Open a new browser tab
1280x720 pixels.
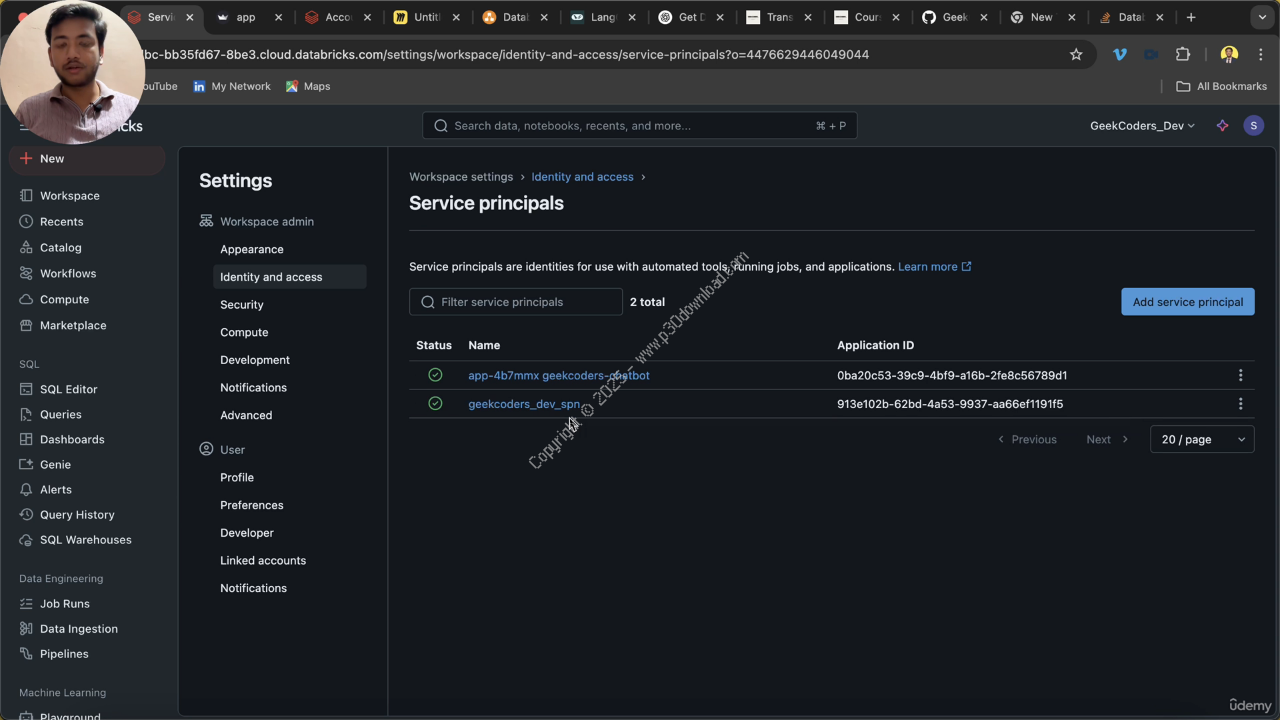[1190, 17]
